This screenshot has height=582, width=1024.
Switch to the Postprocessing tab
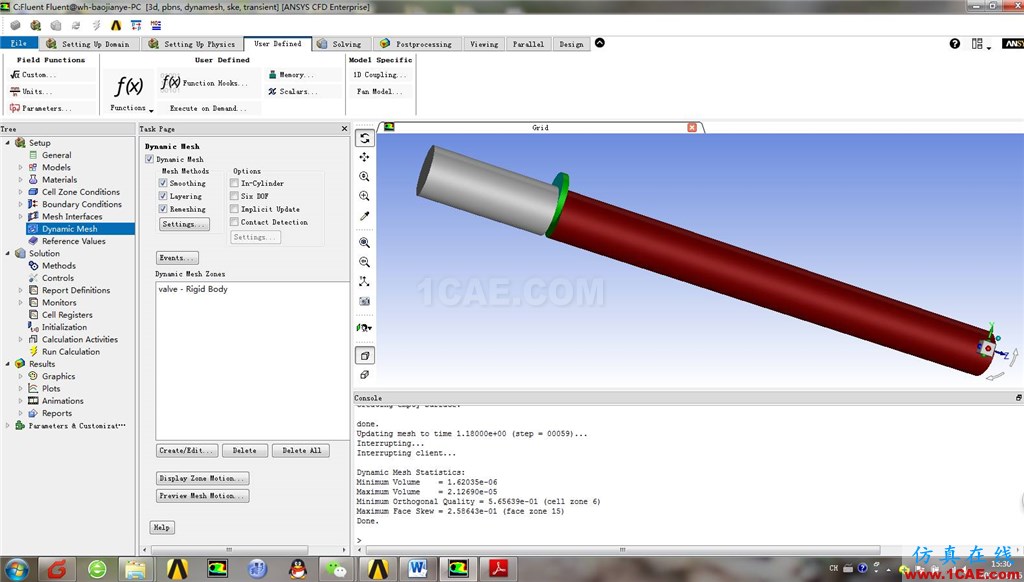[417, 44]
